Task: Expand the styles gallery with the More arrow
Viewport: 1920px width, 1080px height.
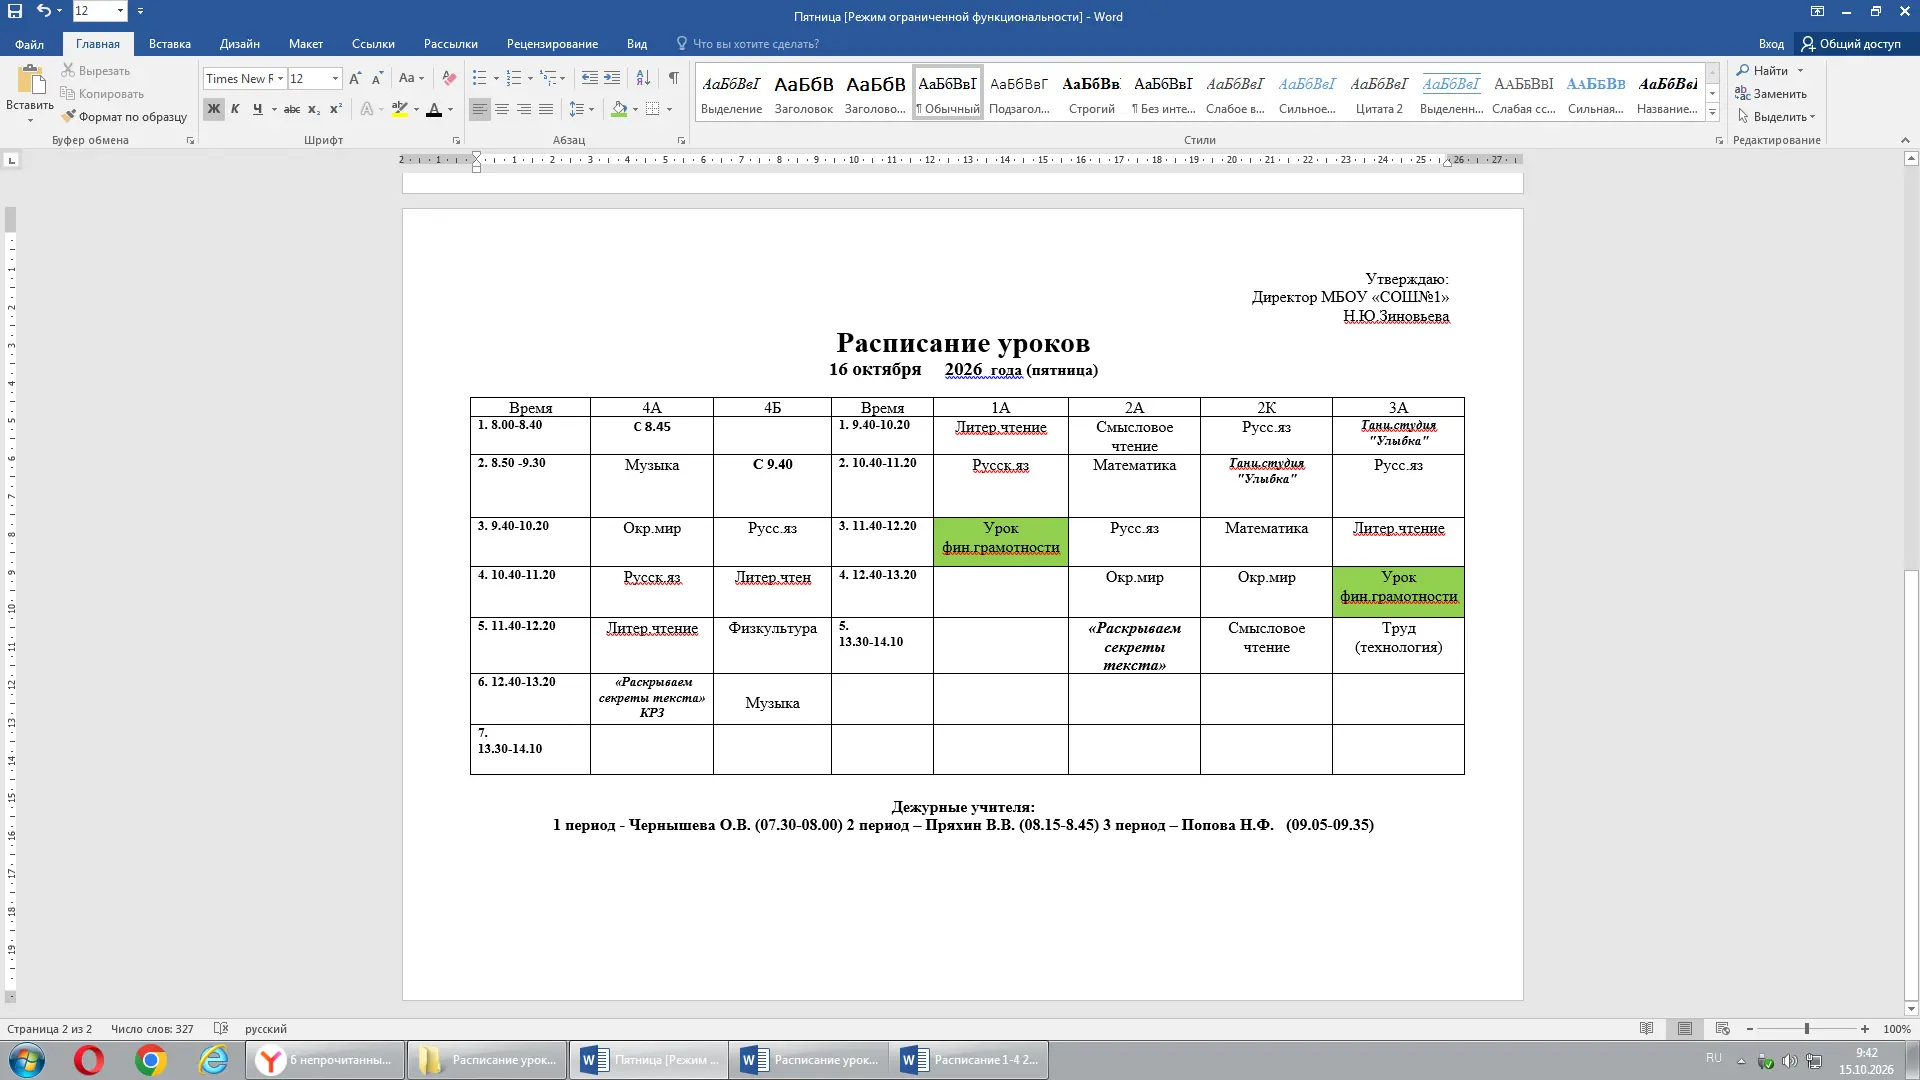Action: [1713, 113]
